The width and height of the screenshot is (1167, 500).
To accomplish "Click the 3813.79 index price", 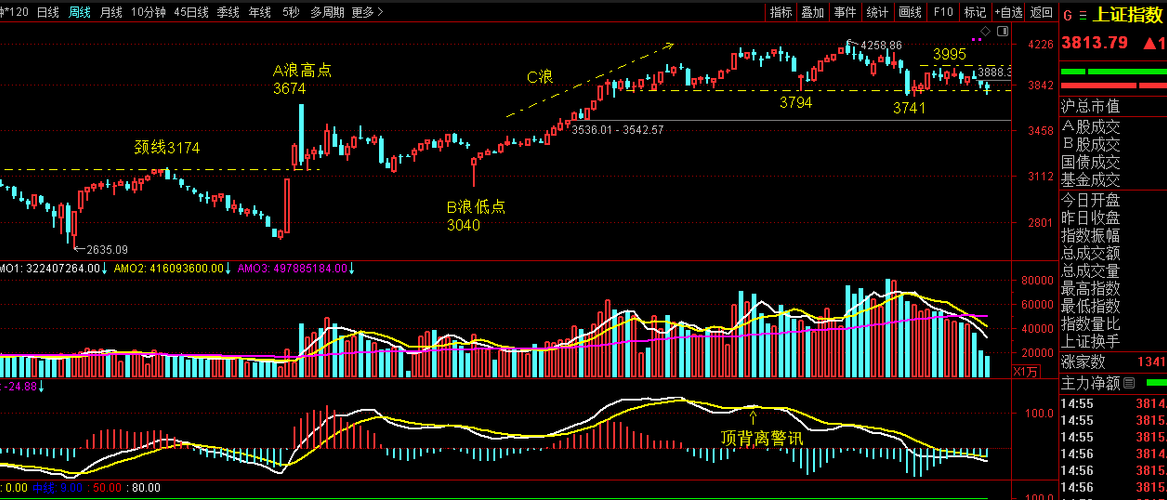I will tap(1094, 42).
